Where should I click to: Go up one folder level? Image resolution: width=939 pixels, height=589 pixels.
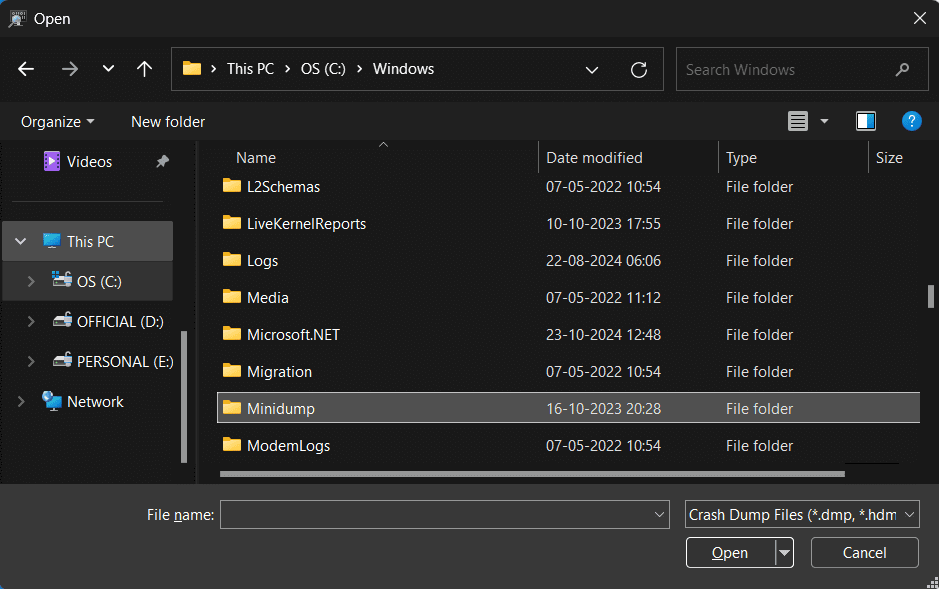tap(144, 68)
